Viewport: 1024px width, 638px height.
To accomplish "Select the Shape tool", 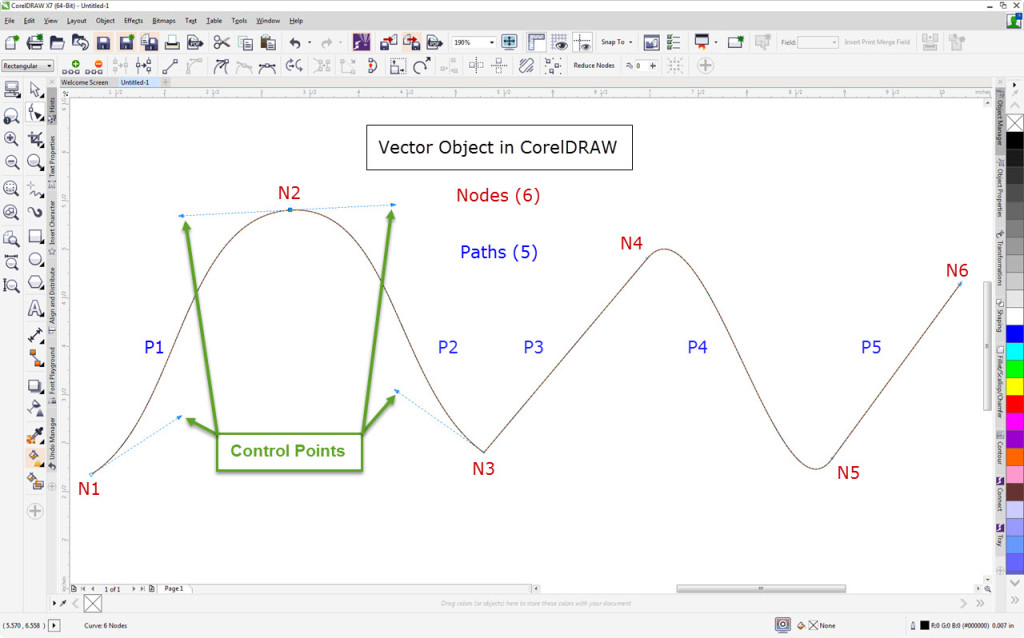I will click(35, 114).
